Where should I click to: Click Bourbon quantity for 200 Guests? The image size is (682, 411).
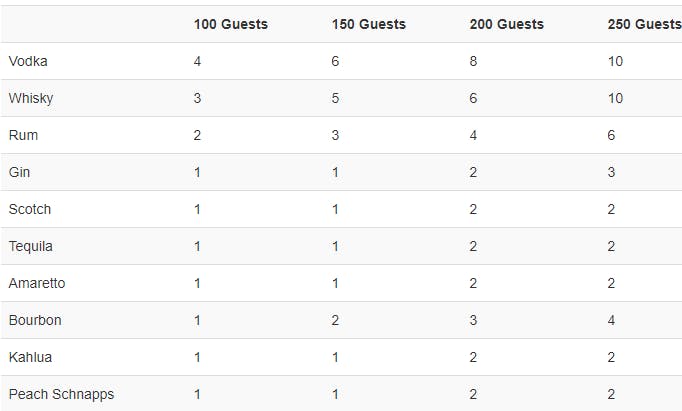pyautogui.click(x=474, y=320)
